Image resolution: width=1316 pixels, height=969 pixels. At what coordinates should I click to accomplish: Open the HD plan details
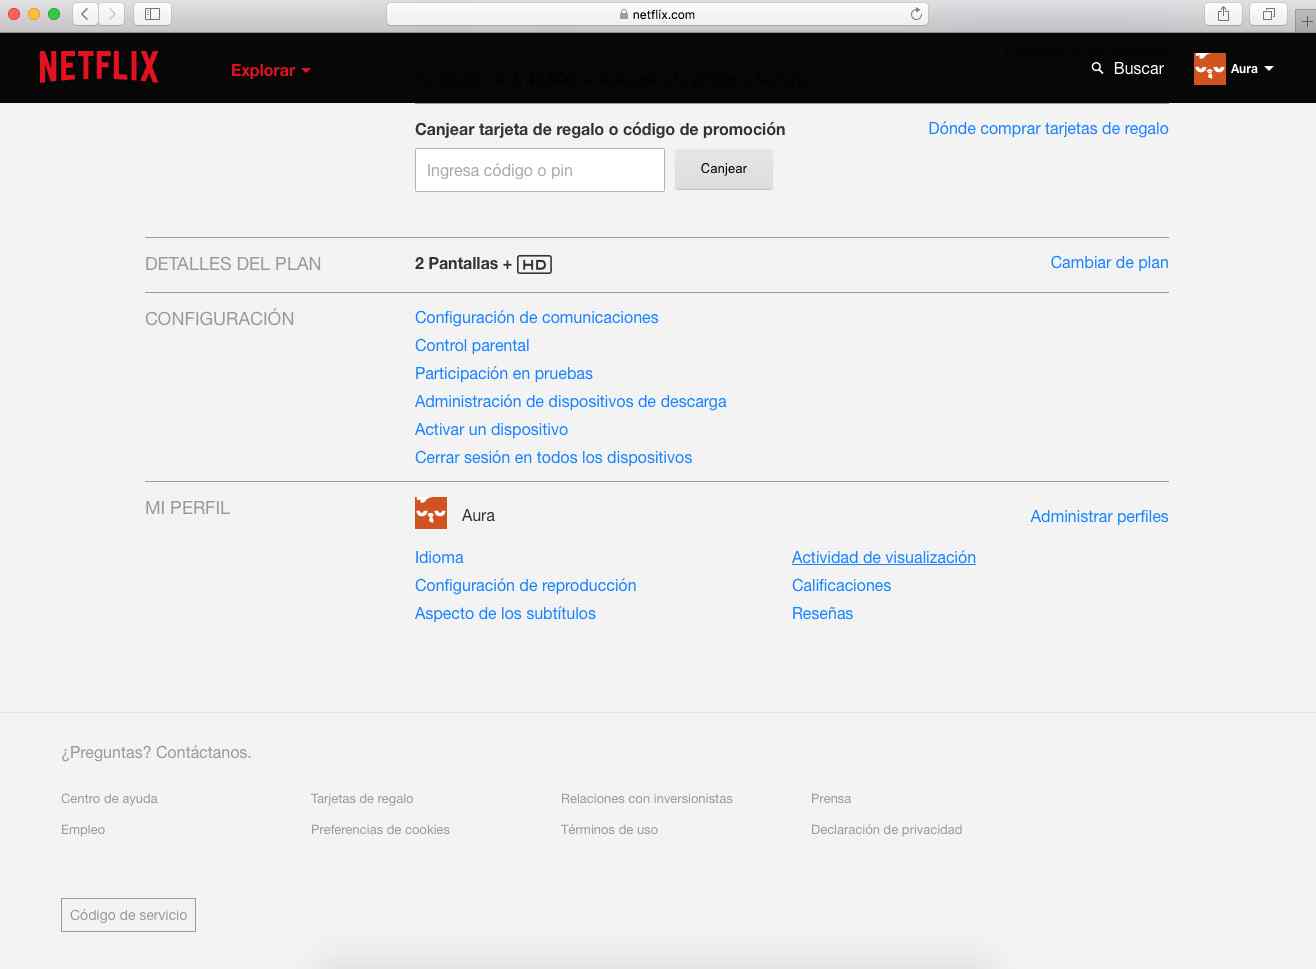tap(534, 264)
